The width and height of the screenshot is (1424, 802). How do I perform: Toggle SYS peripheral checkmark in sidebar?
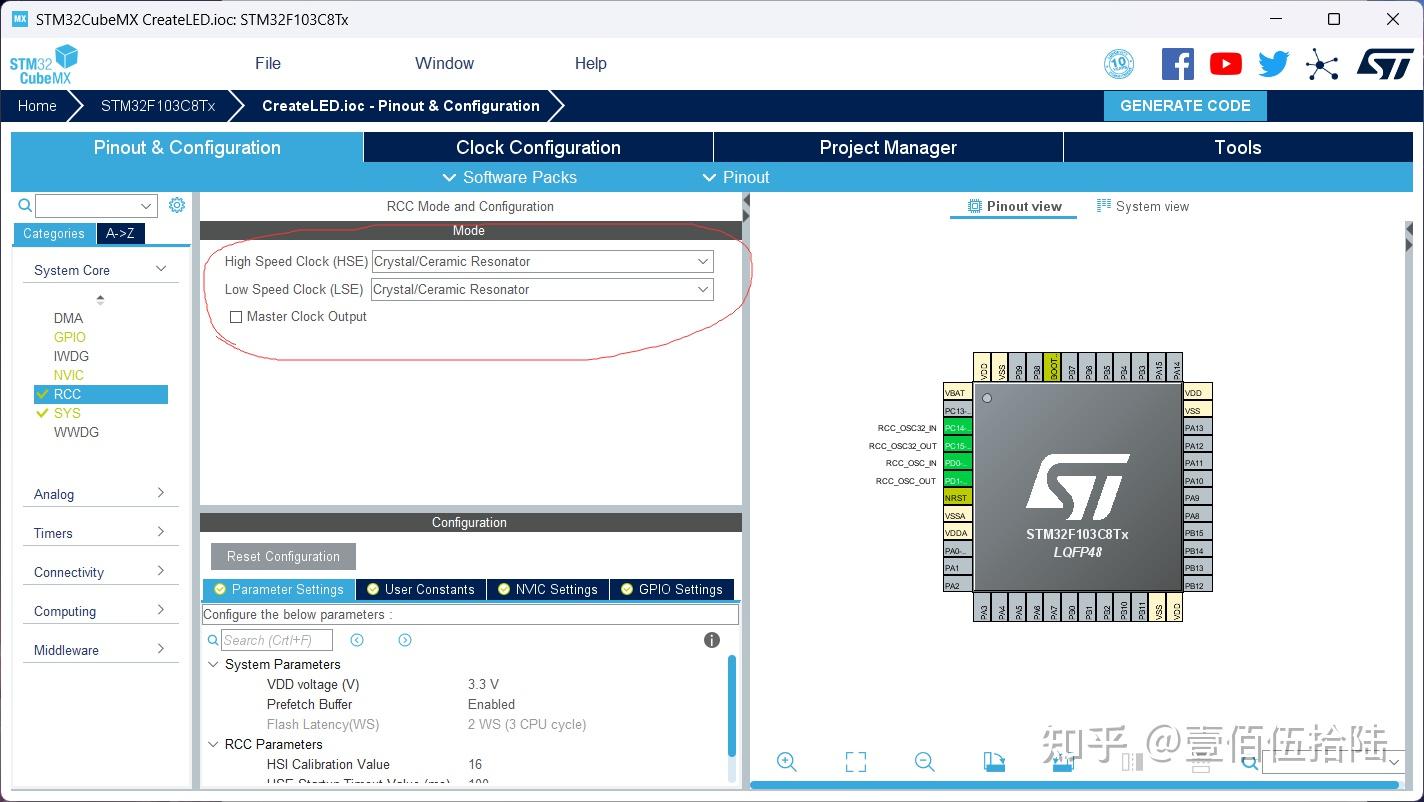pyautogui.click(x=42, y=413)
